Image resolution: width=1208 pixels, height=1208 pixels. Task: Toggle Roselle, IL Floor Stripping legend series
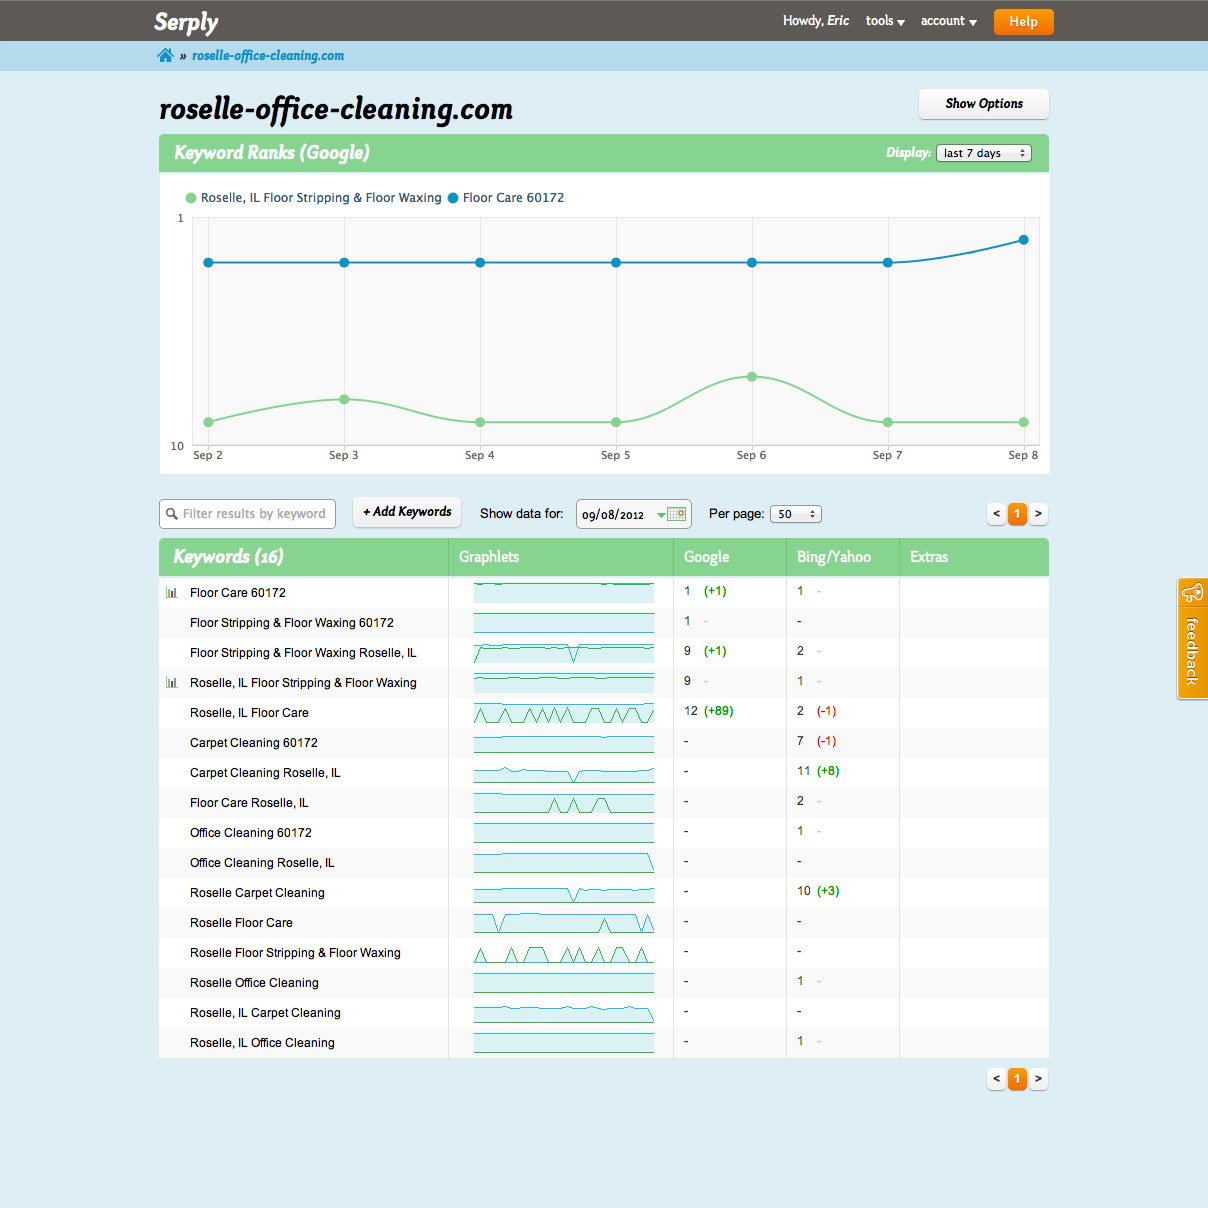[x=312, y=198]
